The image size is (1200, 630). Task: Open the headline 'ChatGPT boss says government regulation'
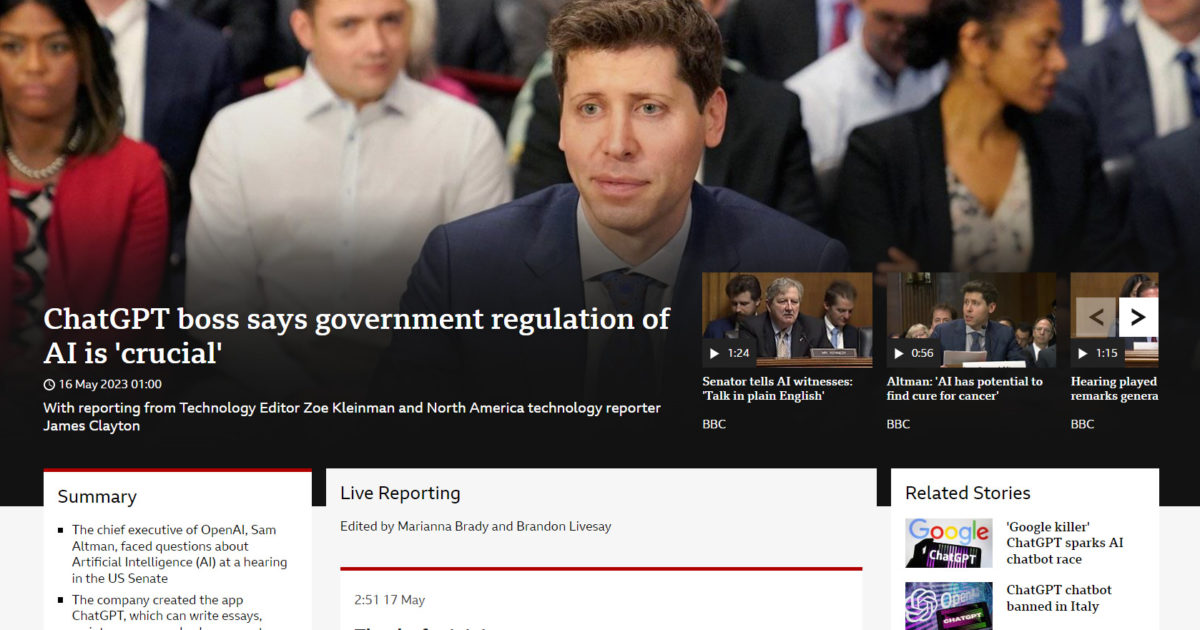coord(356,336)
